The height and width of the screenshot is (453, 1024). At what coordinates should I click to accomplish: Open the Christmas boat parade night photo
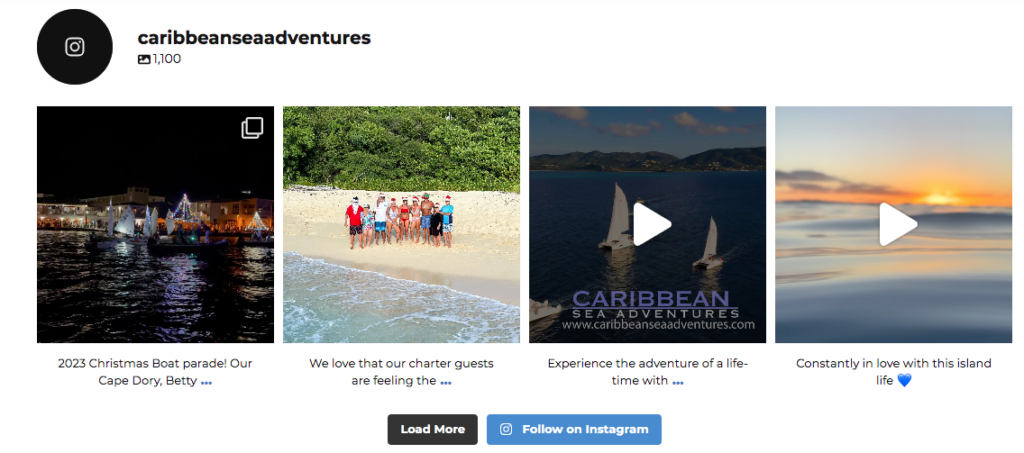click(155, 225)
